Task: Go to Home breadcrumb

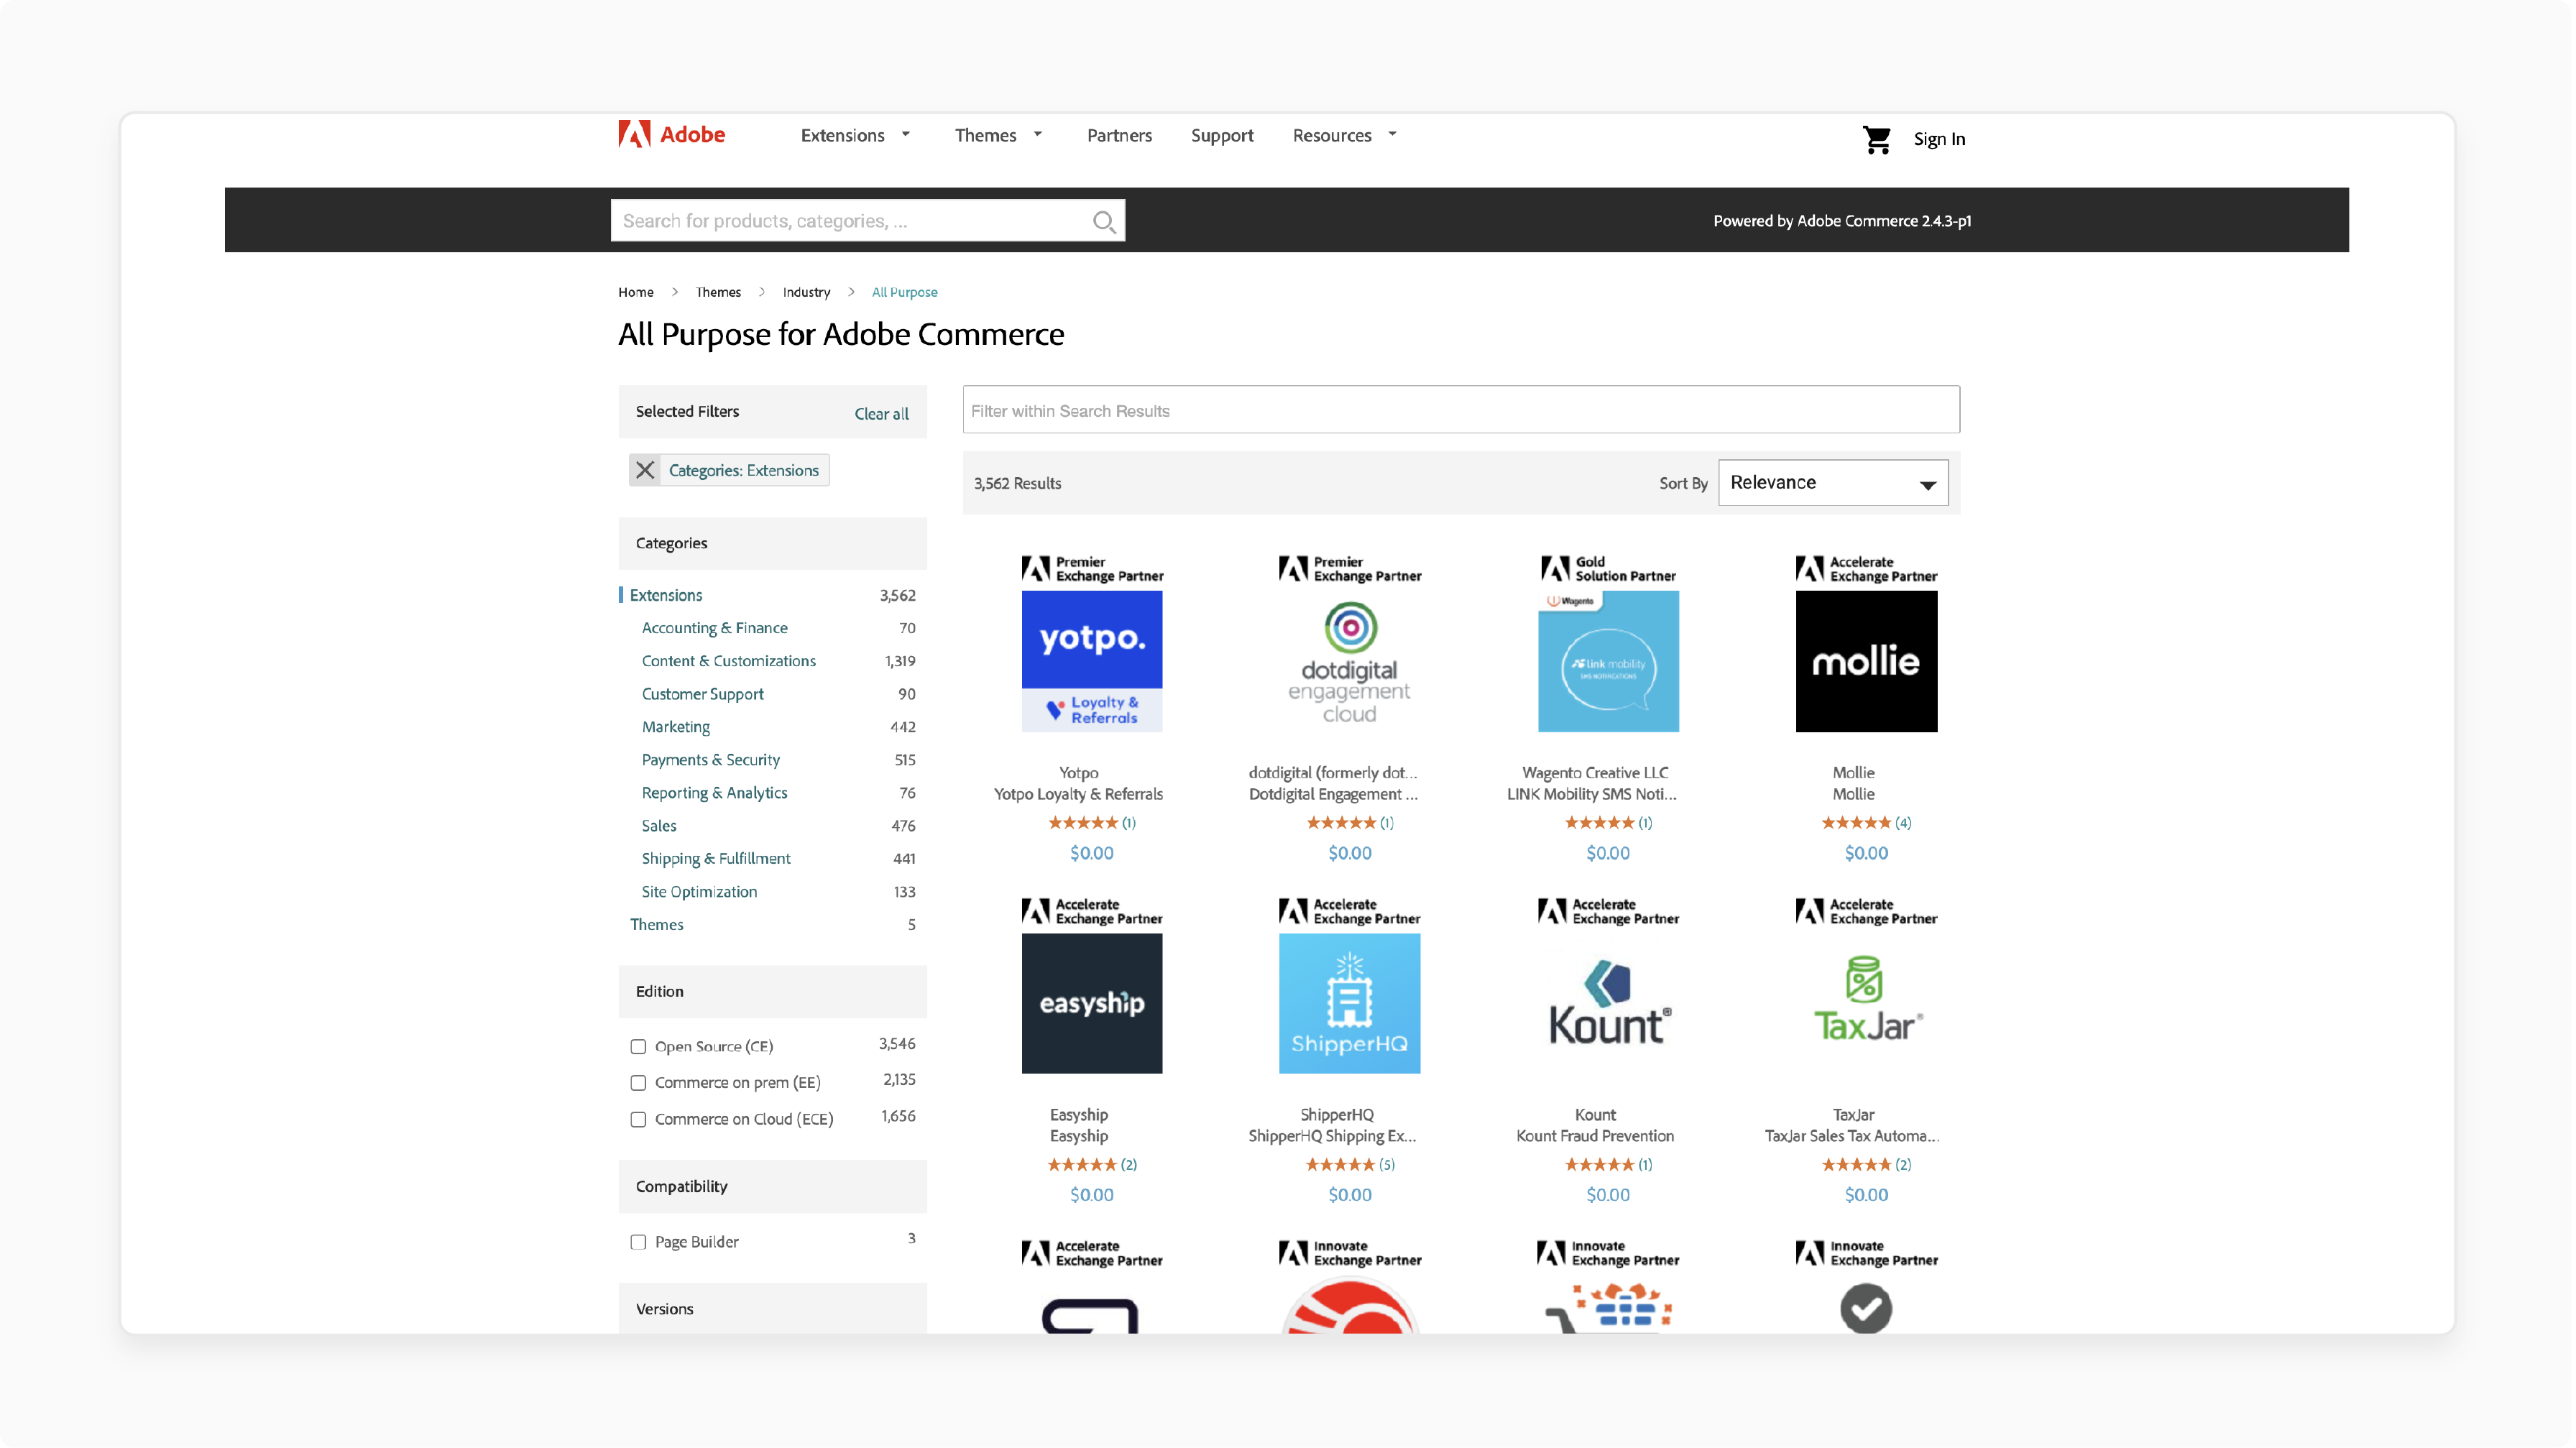Action: (x=635, y=292)
